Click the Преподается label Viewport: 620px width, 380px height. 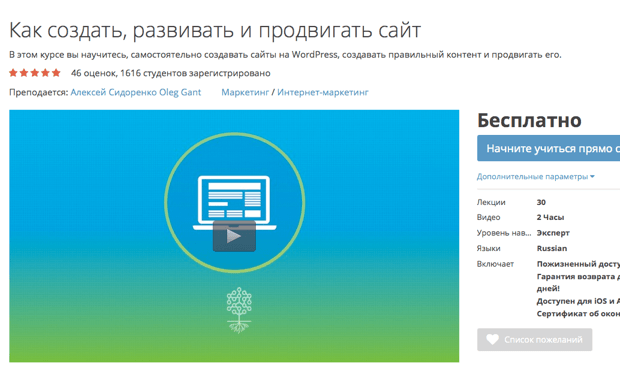point(39,92)
